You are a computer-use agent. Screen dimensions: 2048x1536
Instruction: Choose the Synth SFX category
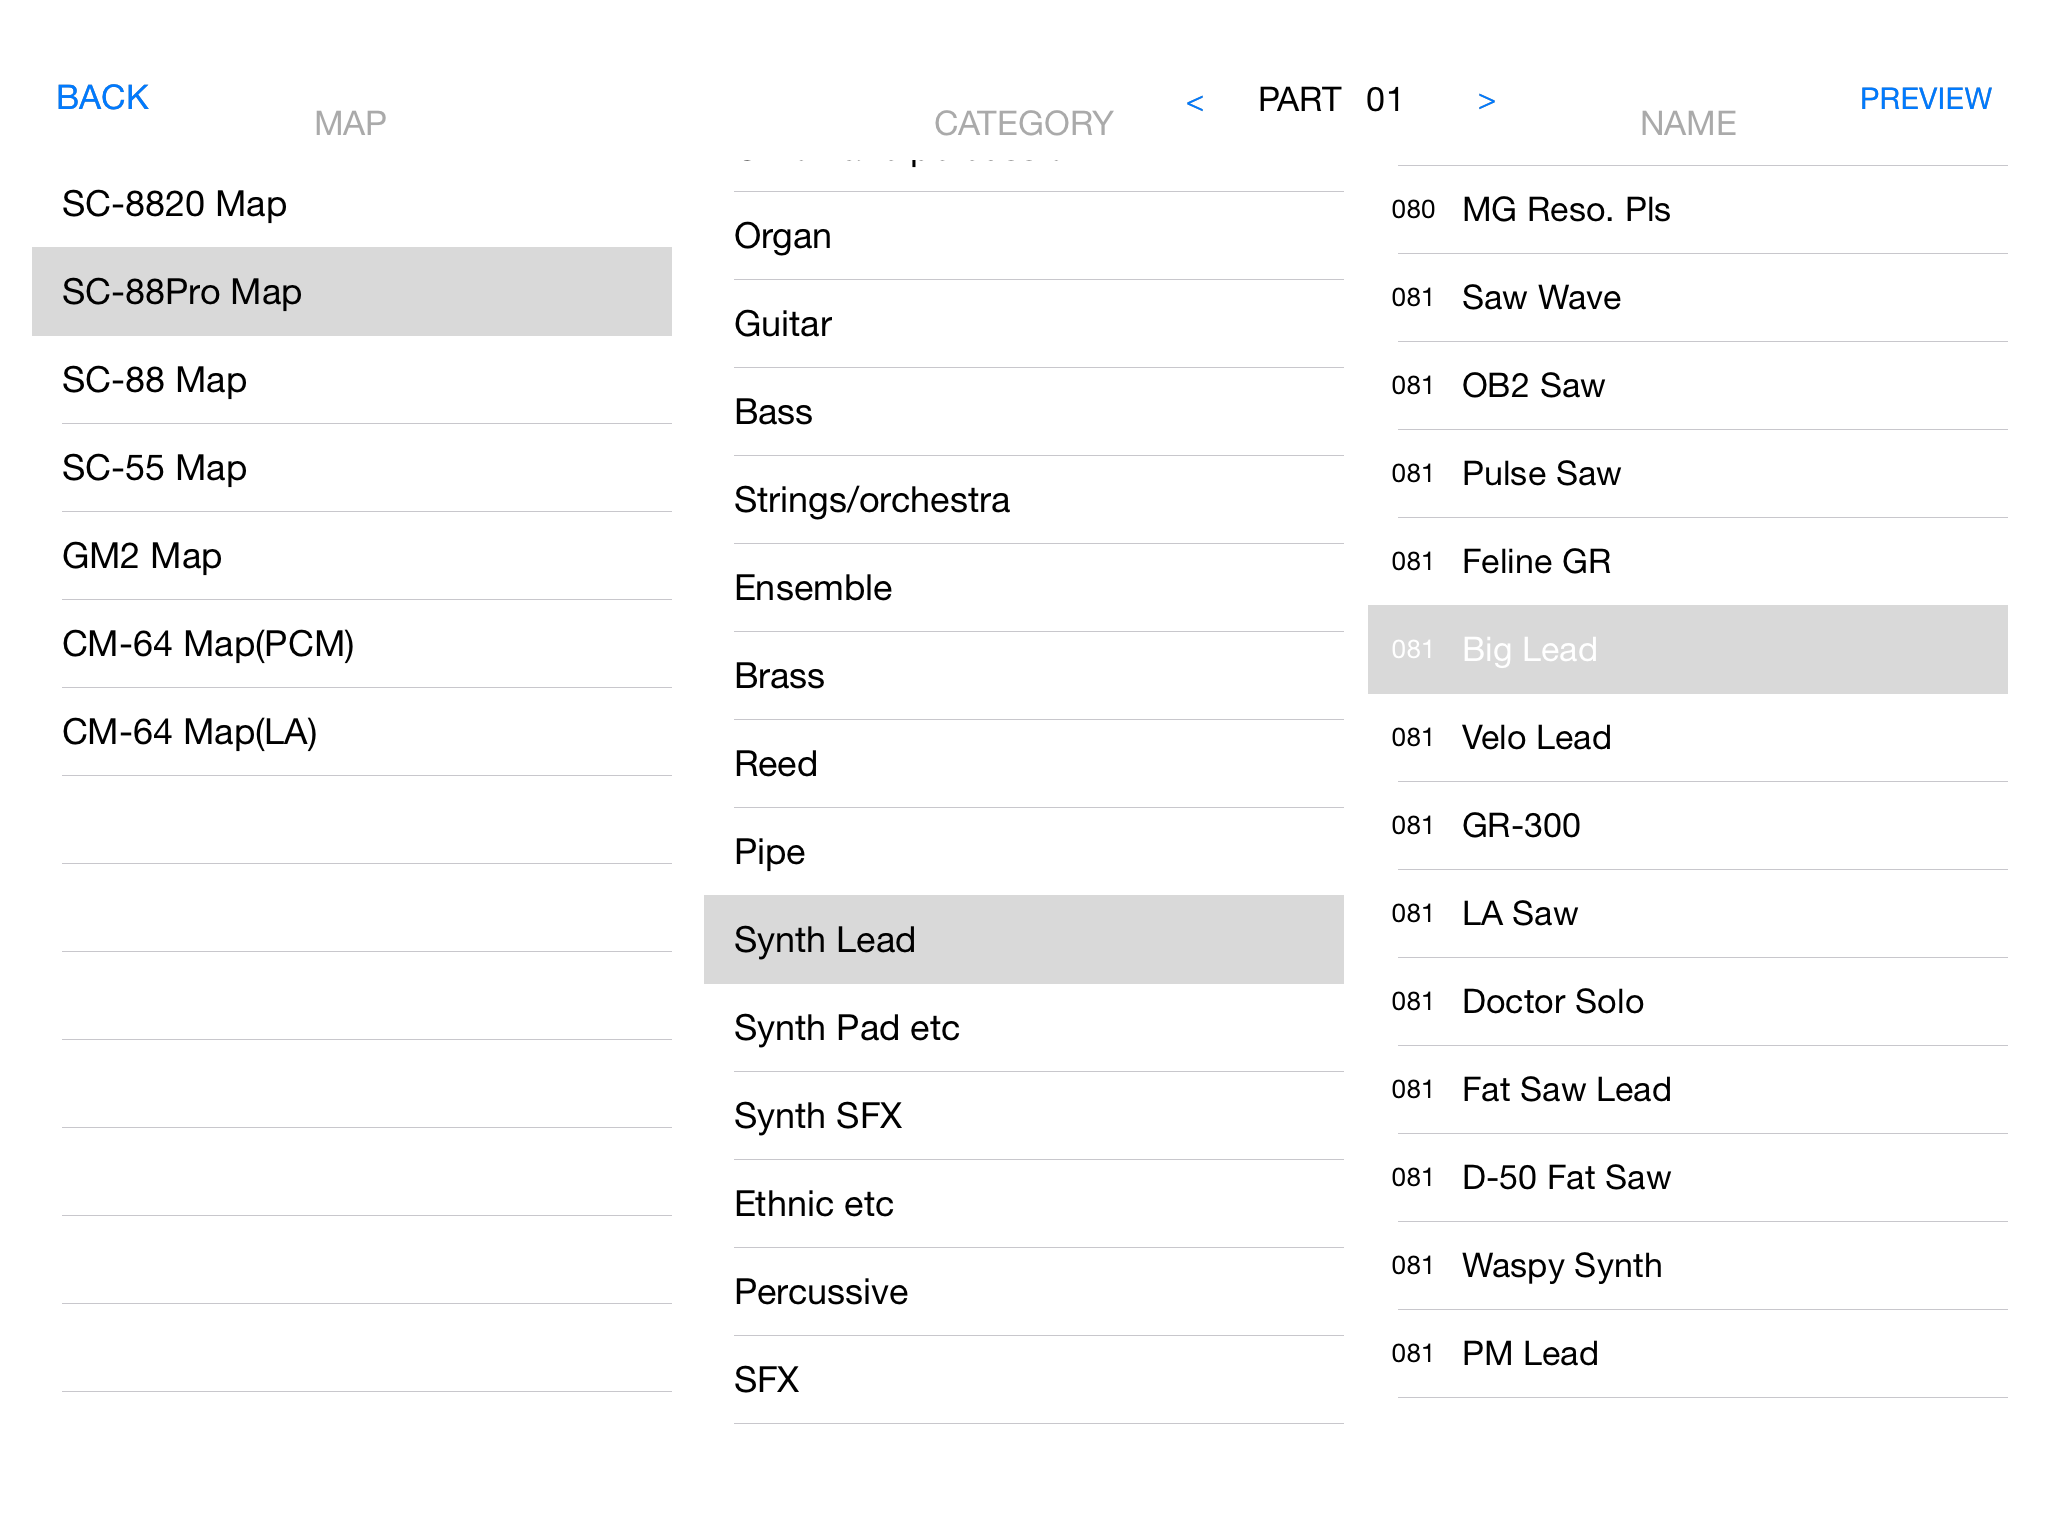(x=1024, y=1116)
